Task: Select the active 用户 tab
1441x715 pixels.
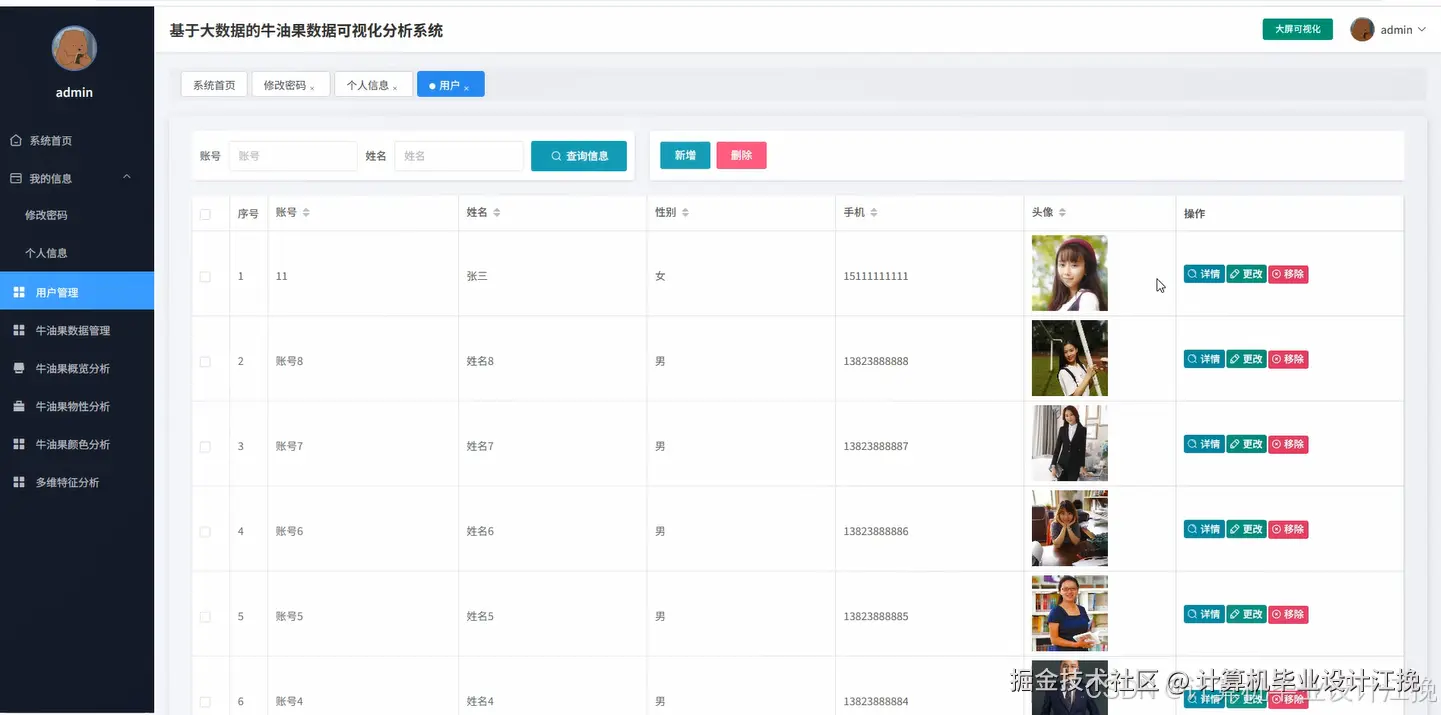Action: point(450,85)
